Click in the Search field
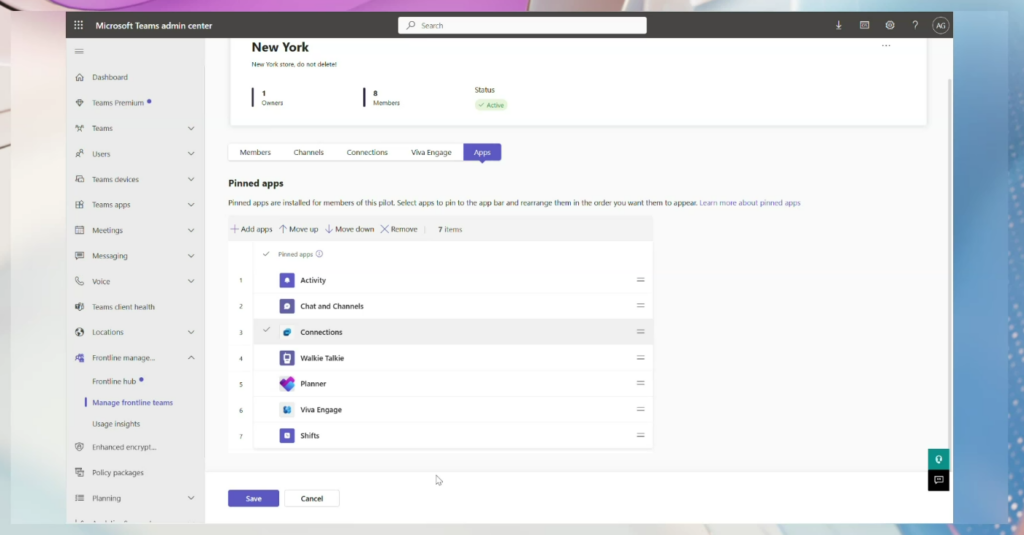1024x535 pixels. (x=522, y=25)
